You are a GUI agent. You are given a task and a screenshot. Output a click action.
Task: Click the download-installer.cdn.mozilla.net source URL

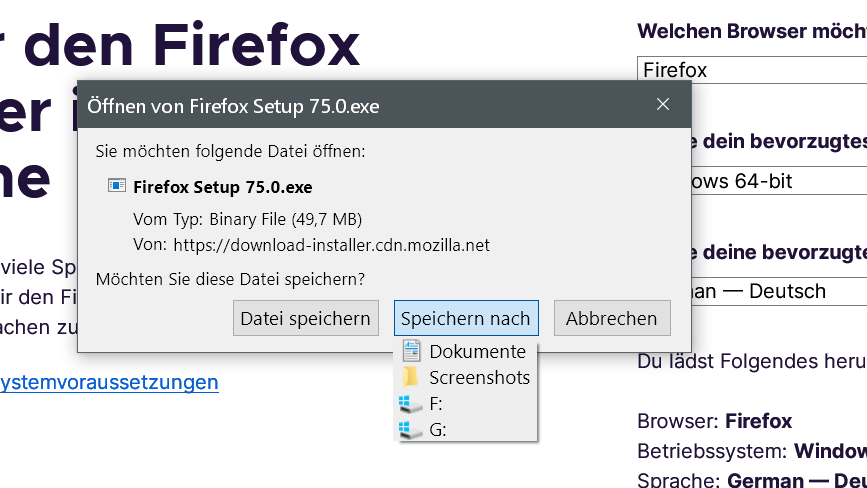click(331, 244)
